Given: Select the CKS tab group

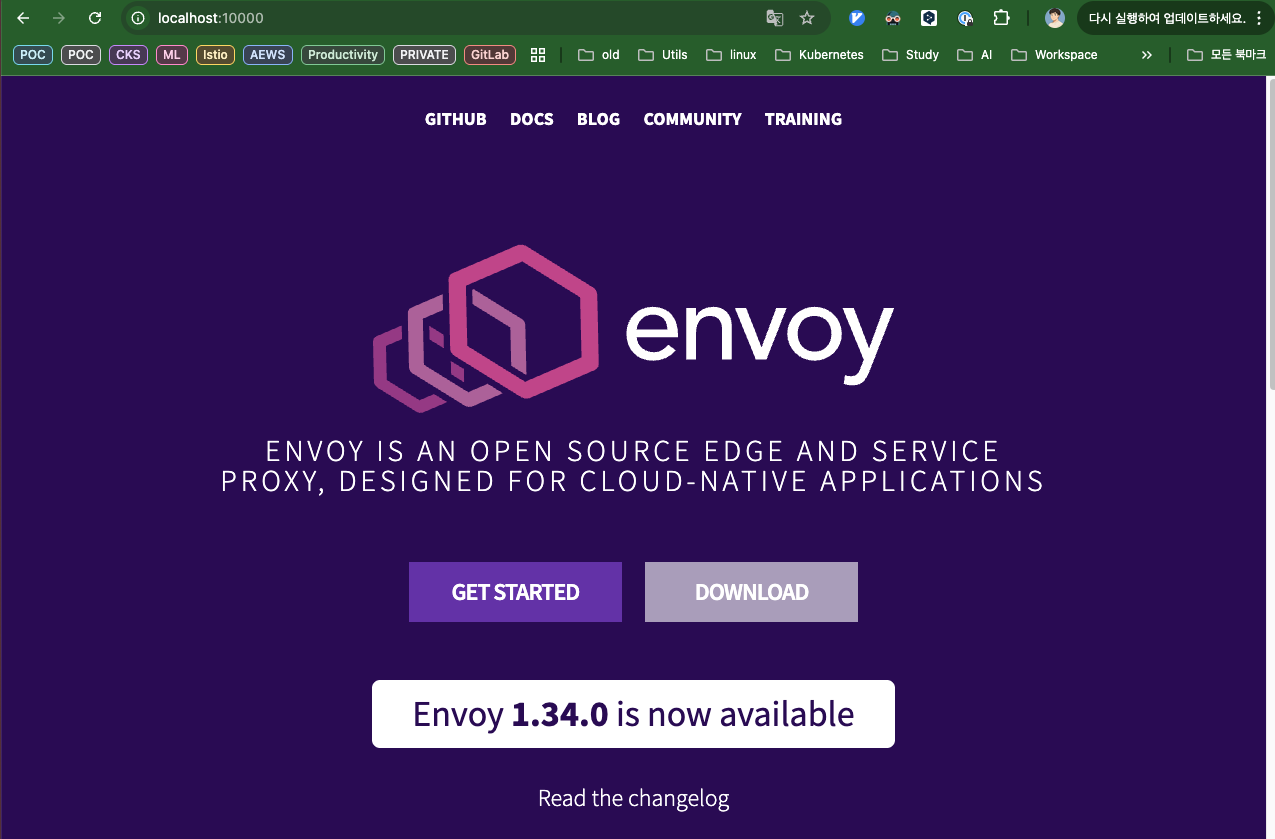Looking at the screenshot, I should coord(128,55).
